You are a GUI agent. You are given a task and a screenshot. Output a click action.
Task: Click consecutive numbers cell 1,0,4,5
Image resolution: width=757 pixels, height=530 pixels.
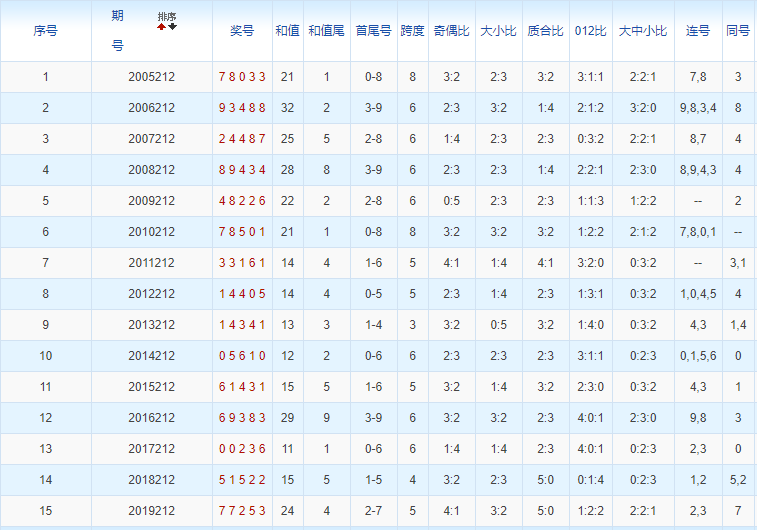click(x=698, y=294)
